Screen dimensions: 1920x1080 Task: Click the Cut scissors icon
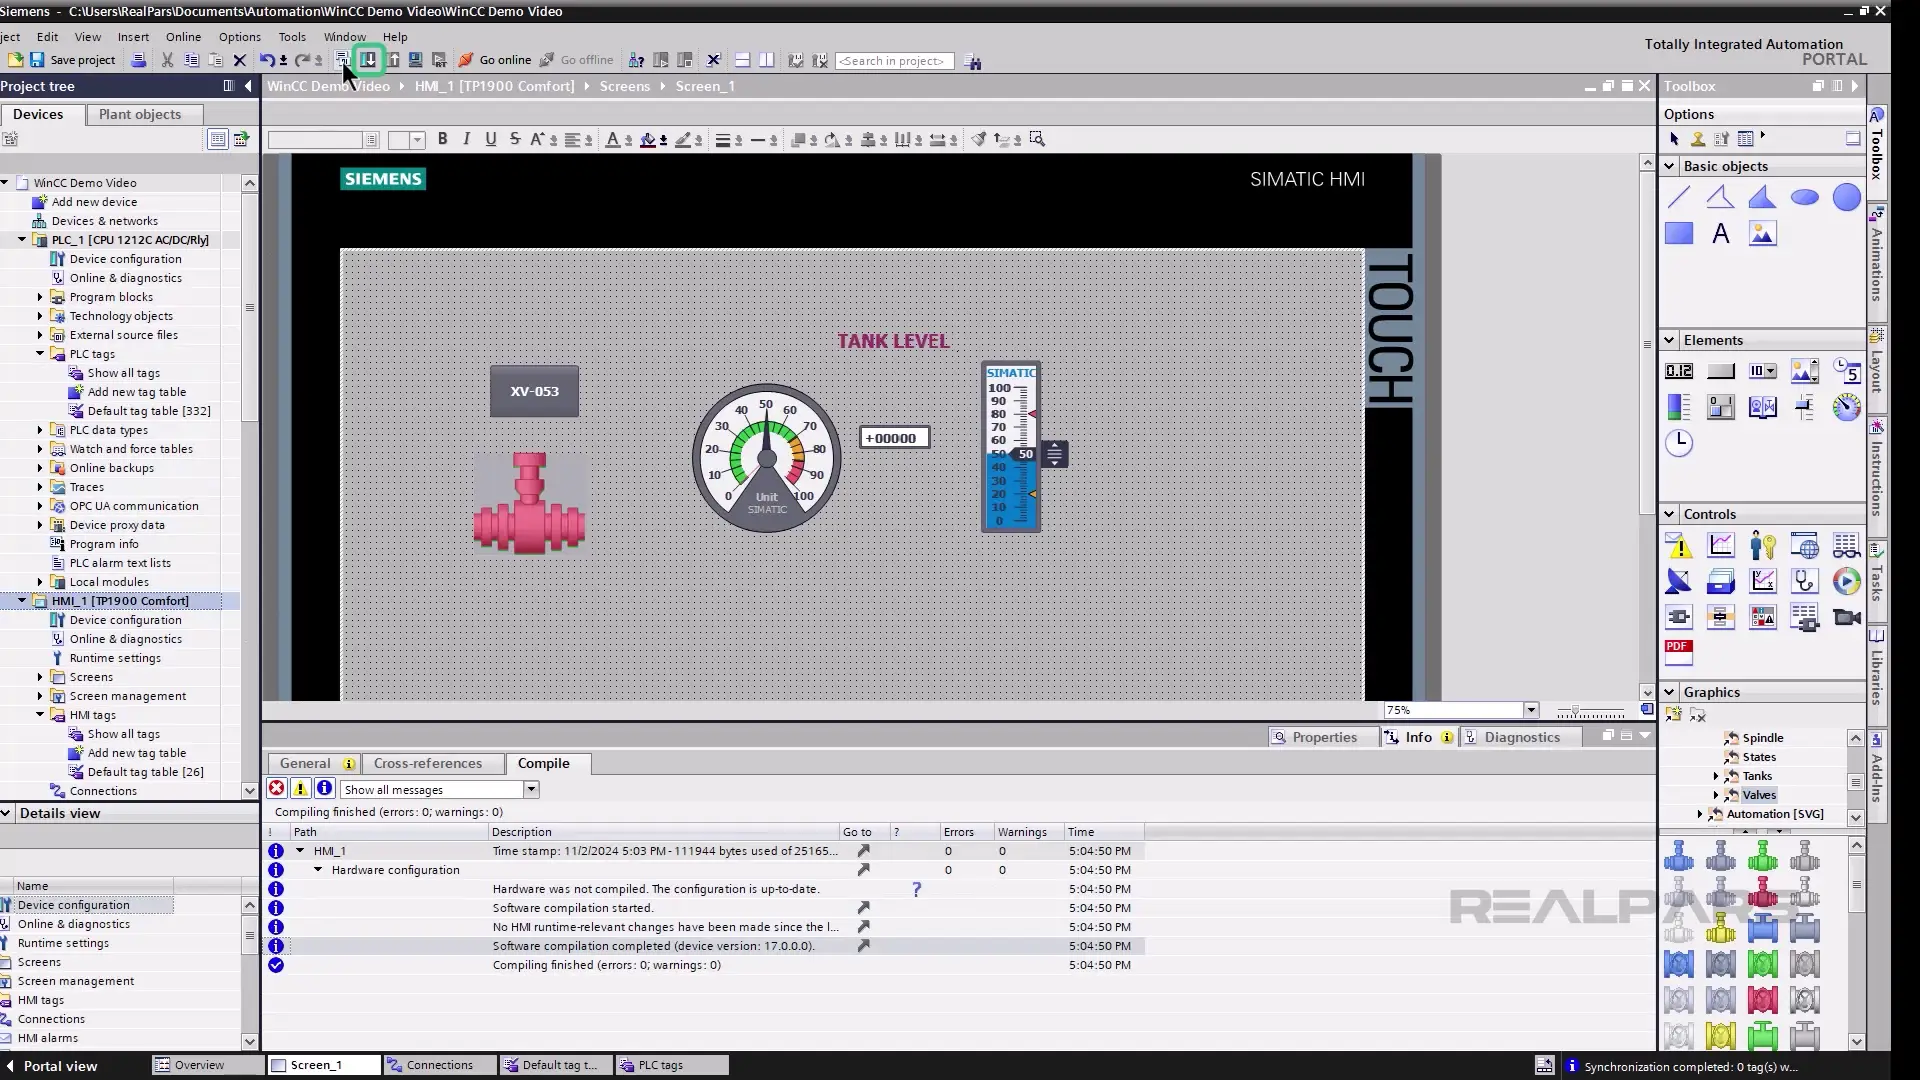(167, 60)
